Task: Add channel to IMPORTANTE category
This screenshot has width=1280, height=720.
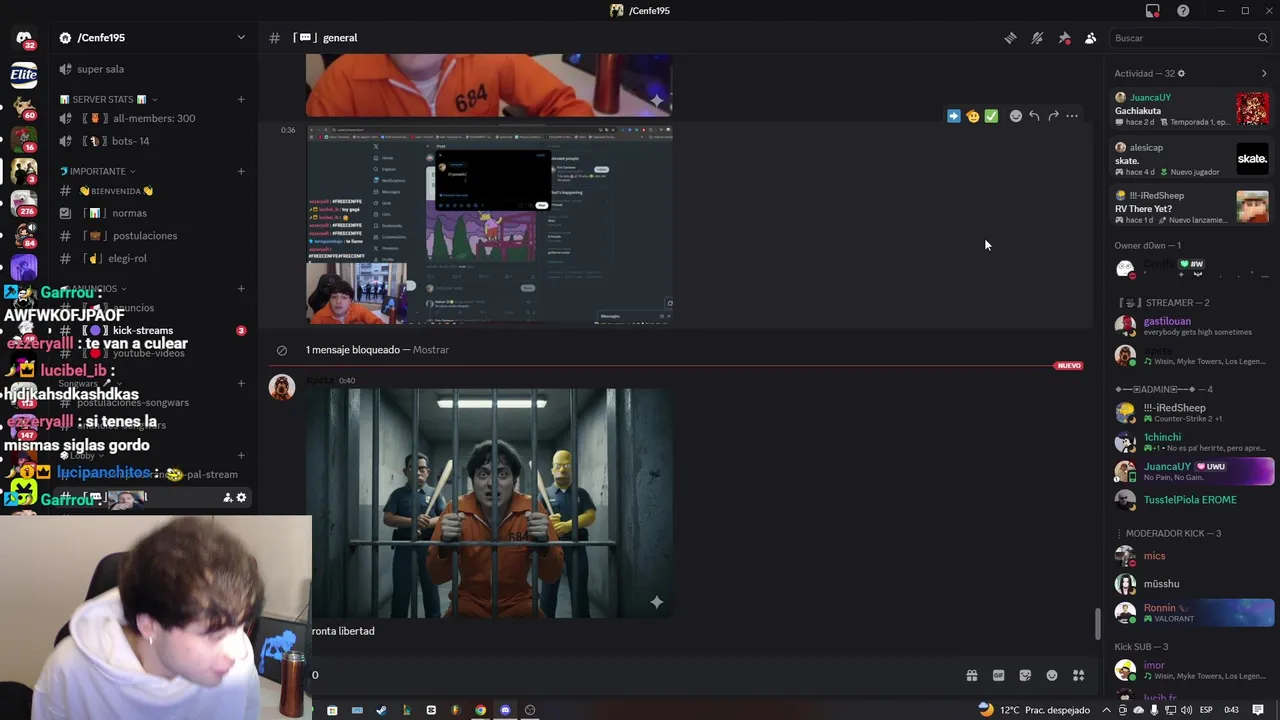Action: (241, 171)
